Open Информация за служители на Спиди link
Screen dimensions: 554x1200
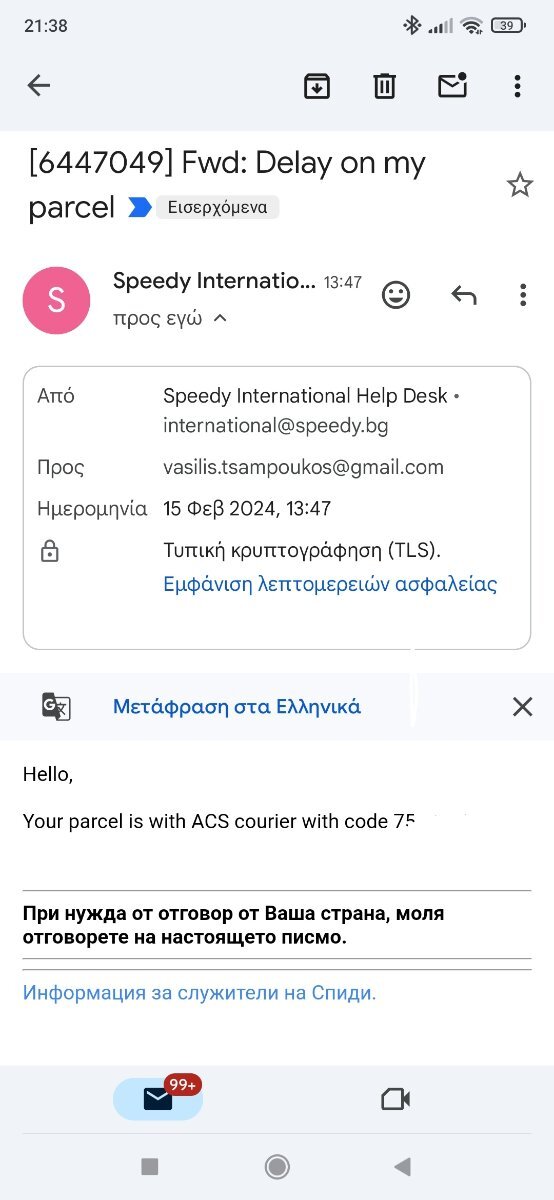199,993
